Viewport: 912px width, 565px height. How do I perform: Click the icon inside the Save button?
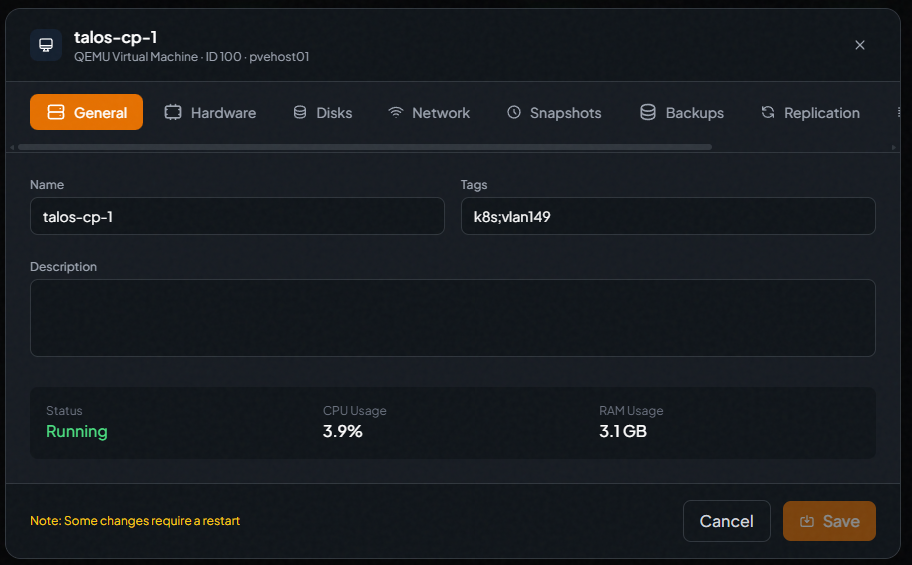click(807, 521)
